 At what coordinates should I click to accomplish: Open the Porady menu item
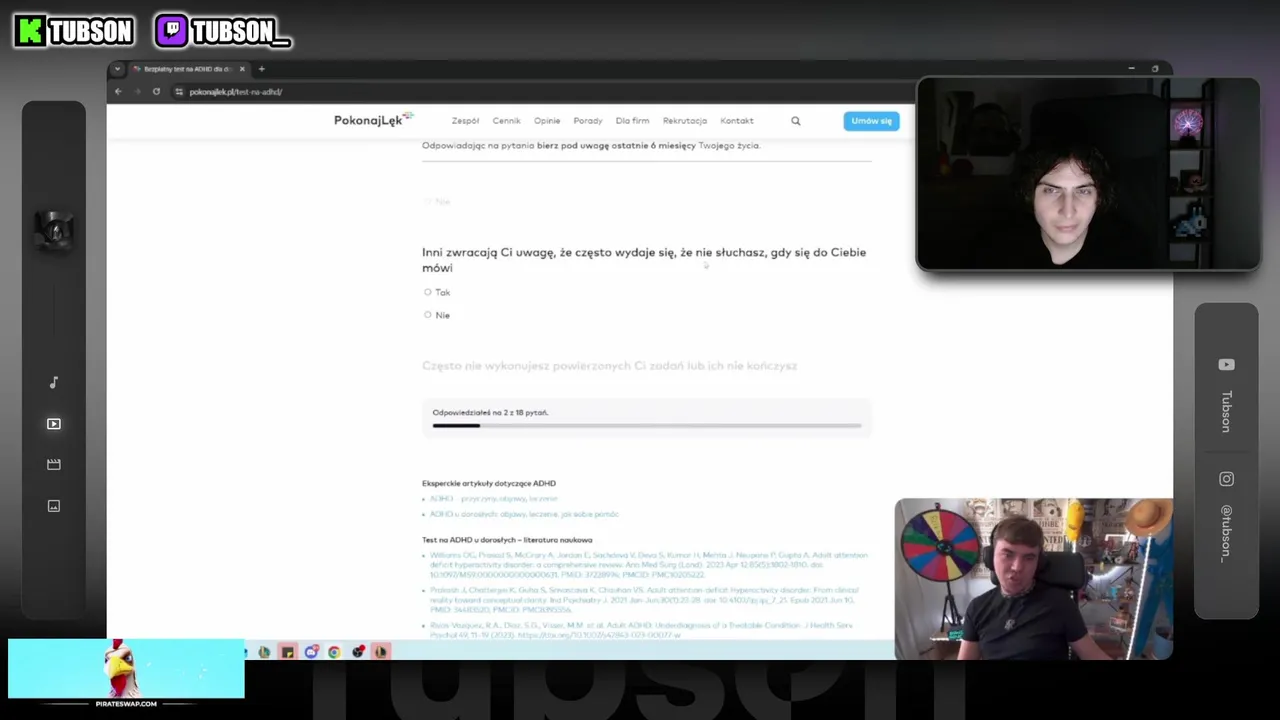(x=588, y=121)
